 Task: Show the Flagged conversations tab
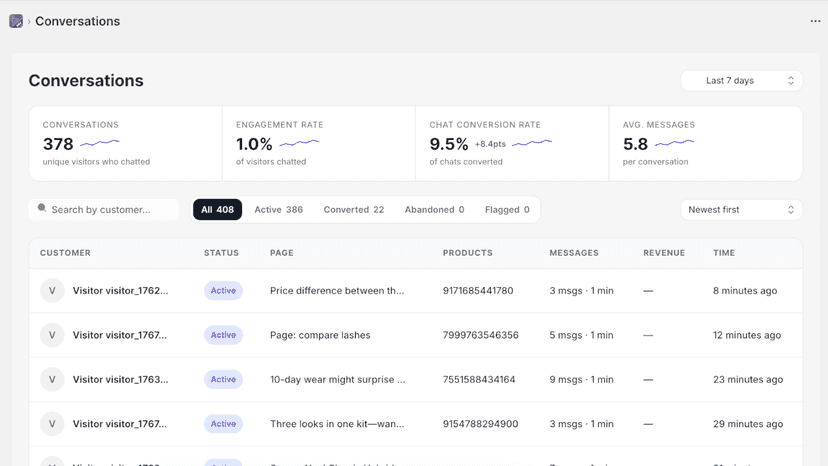(x=507, y=210)
